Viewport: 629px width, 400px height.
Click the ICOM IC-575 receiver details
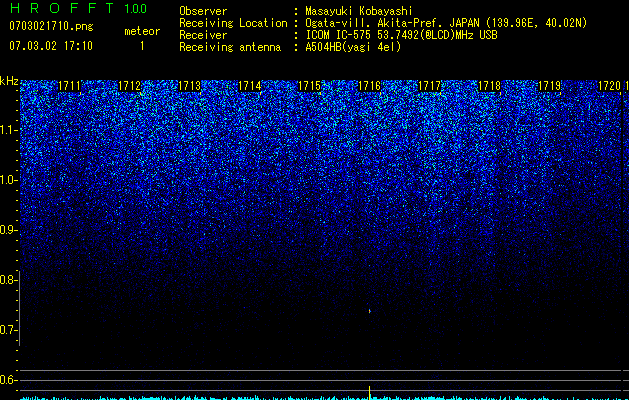coord(401,35)
